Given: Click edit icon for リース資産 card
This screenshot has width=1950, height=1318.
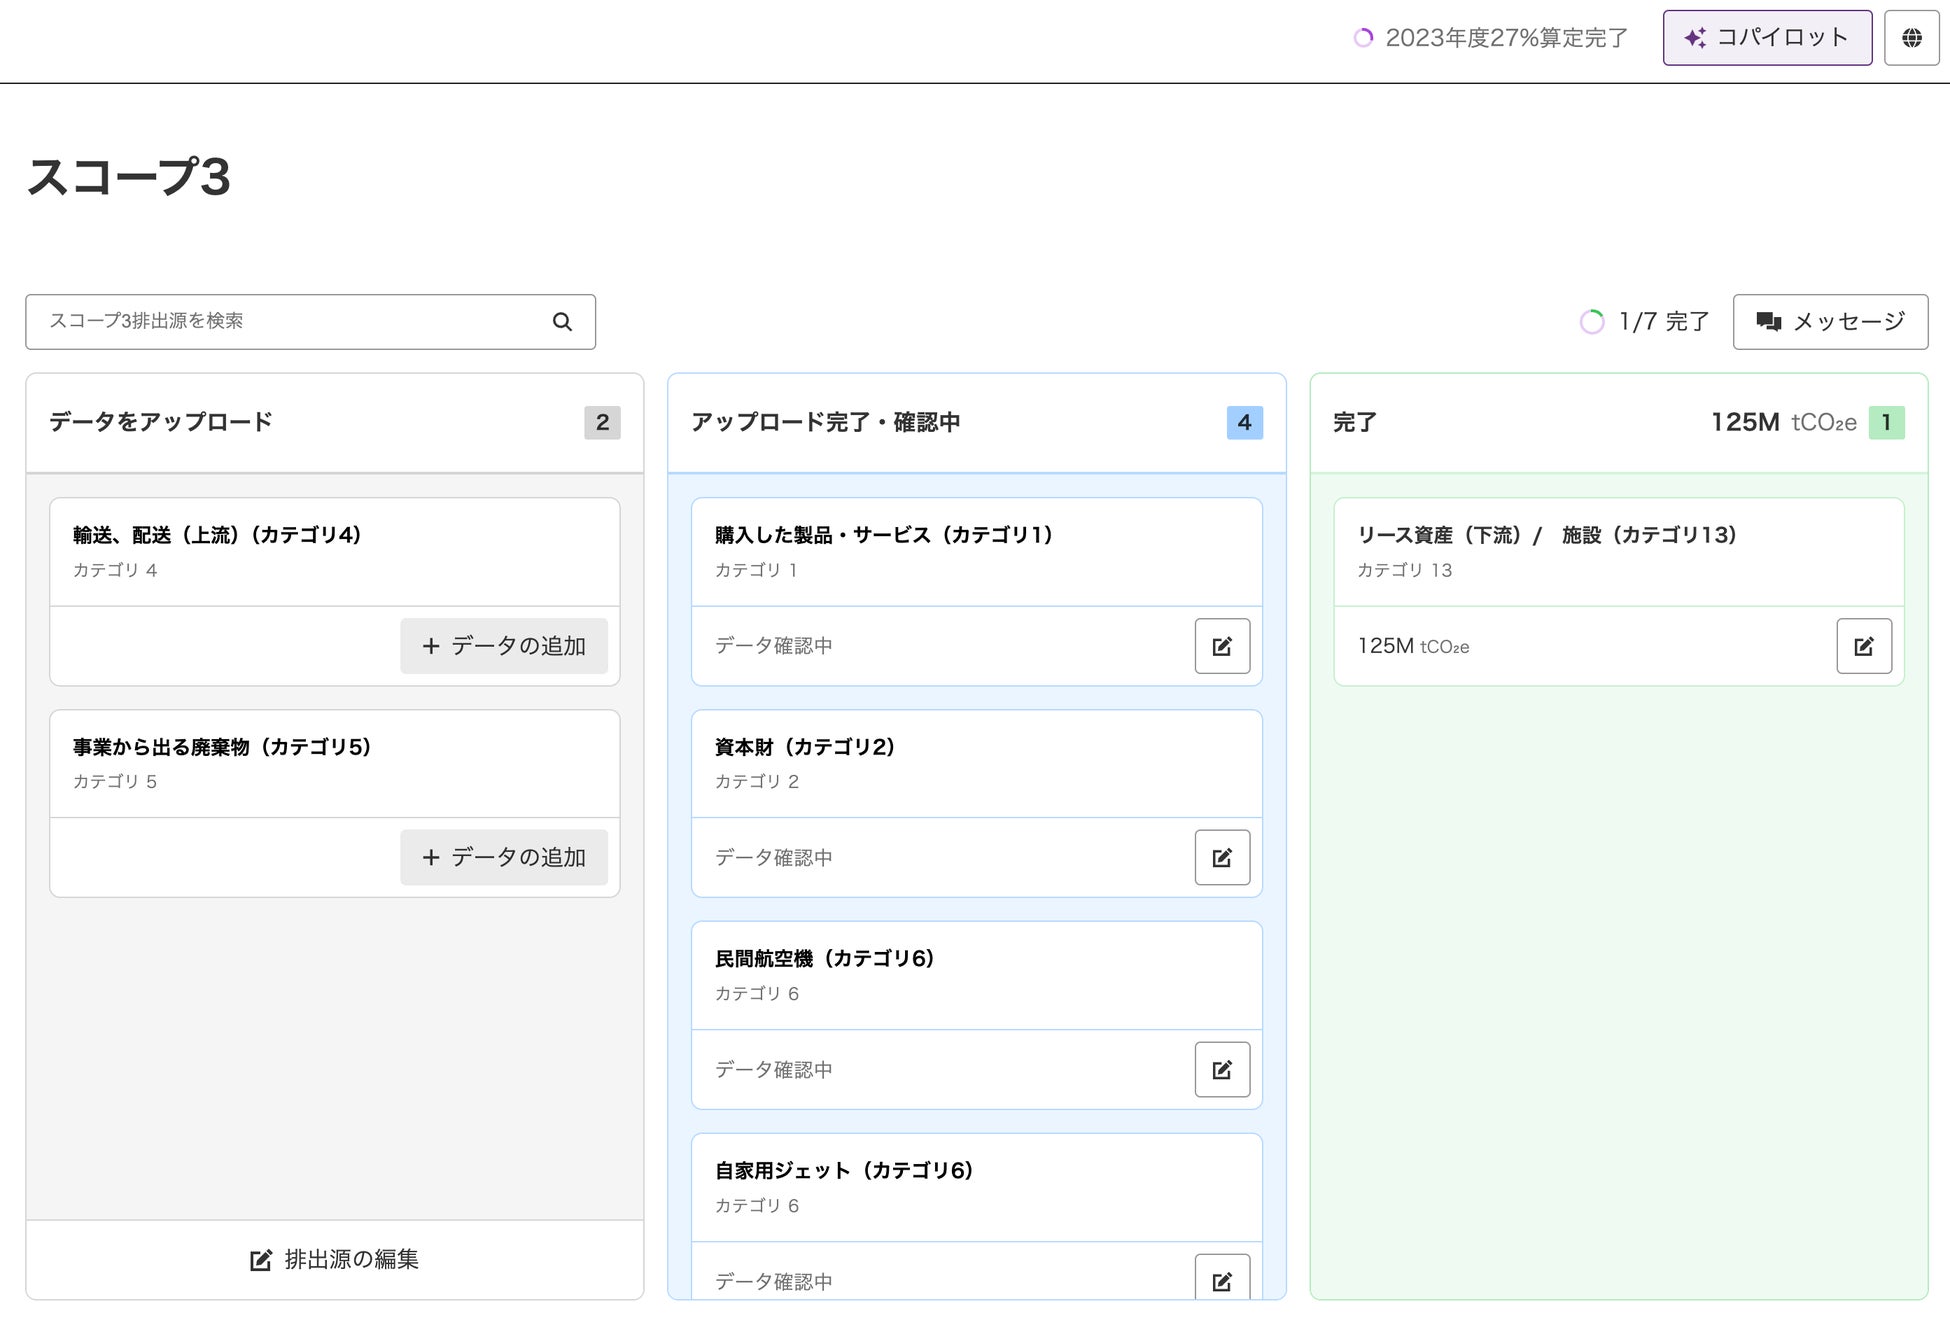Looking at the screenshot, I should 1864,646.
